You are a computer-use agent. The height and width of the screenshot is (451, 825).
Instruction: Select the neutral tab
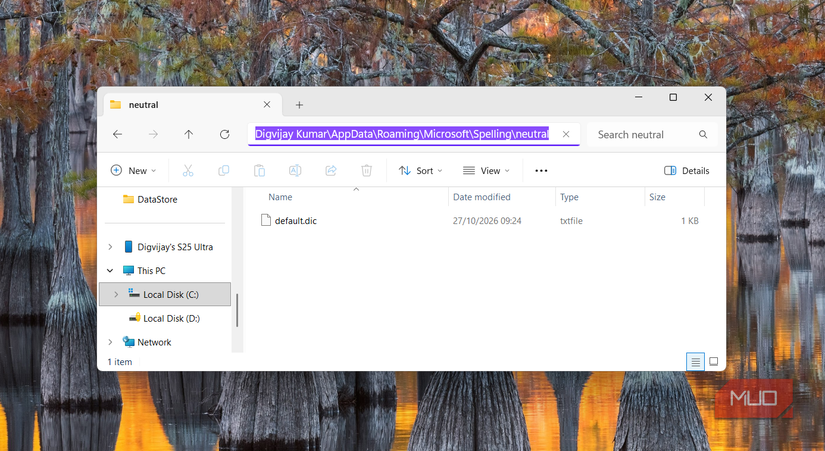pos(192,105)
